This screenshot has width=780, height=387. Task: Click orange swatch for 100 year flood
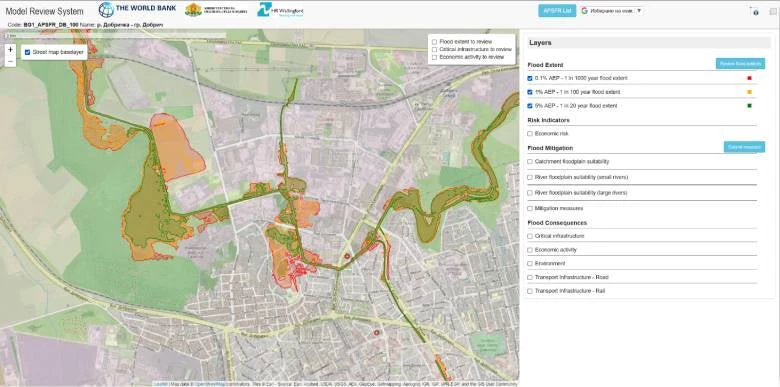pyautogui.click(x=750, y=92)
